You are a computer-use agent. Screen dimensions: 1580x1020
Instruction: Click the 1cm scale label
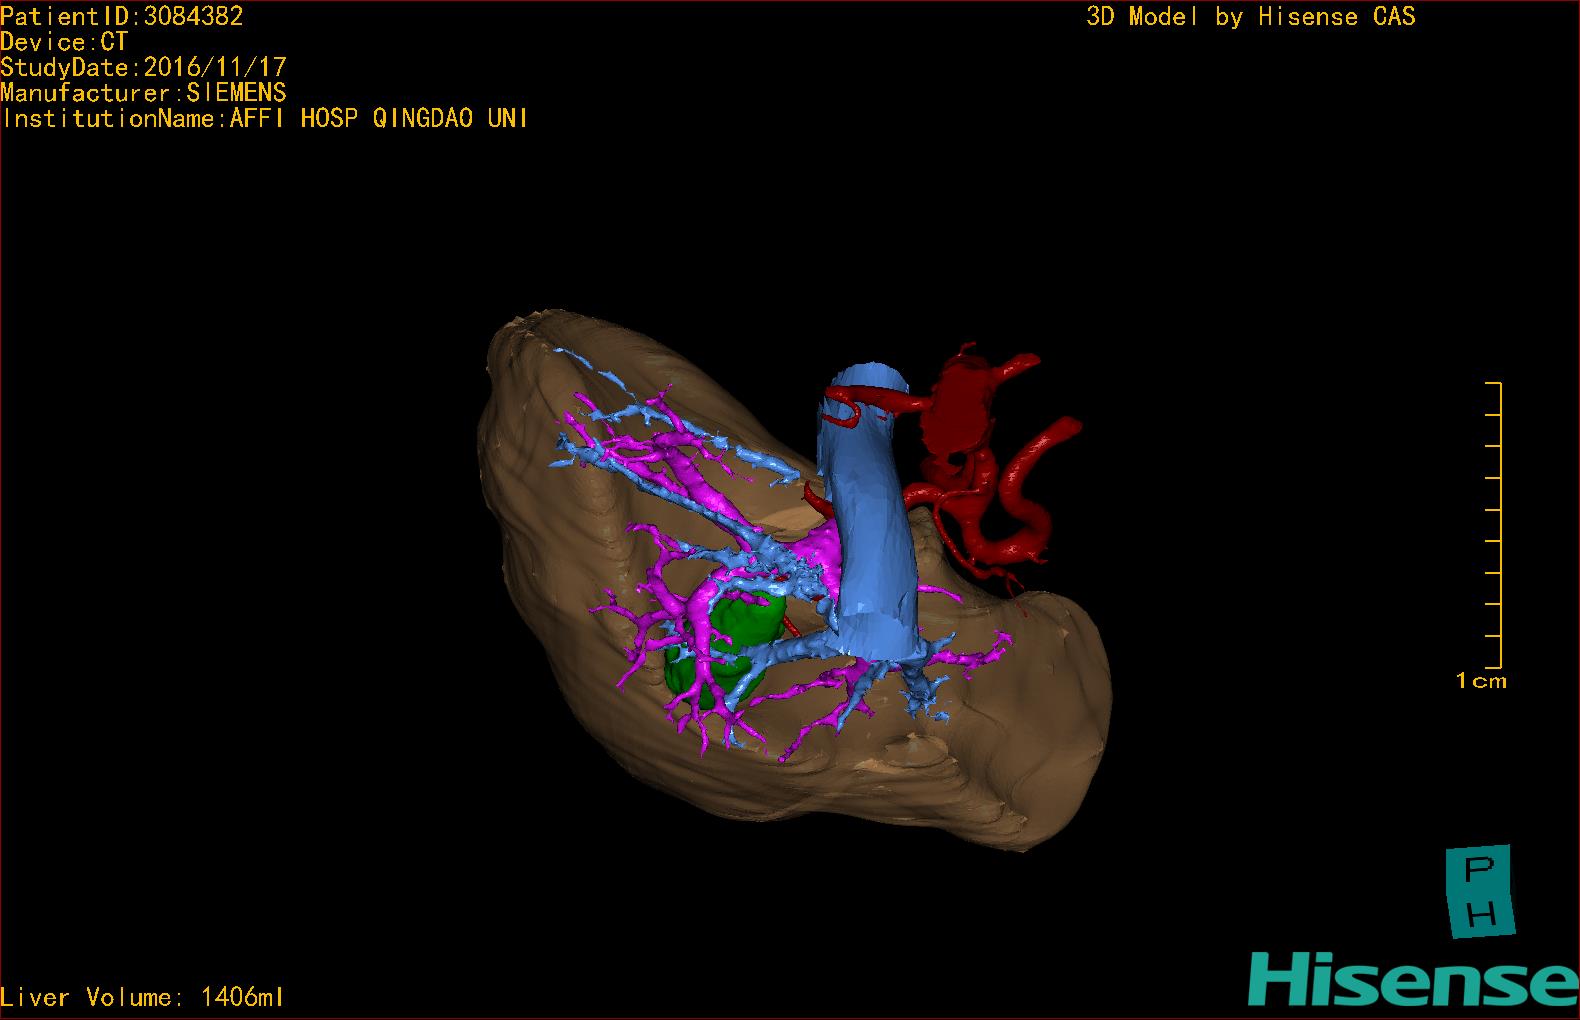[x=1481, y=681]
